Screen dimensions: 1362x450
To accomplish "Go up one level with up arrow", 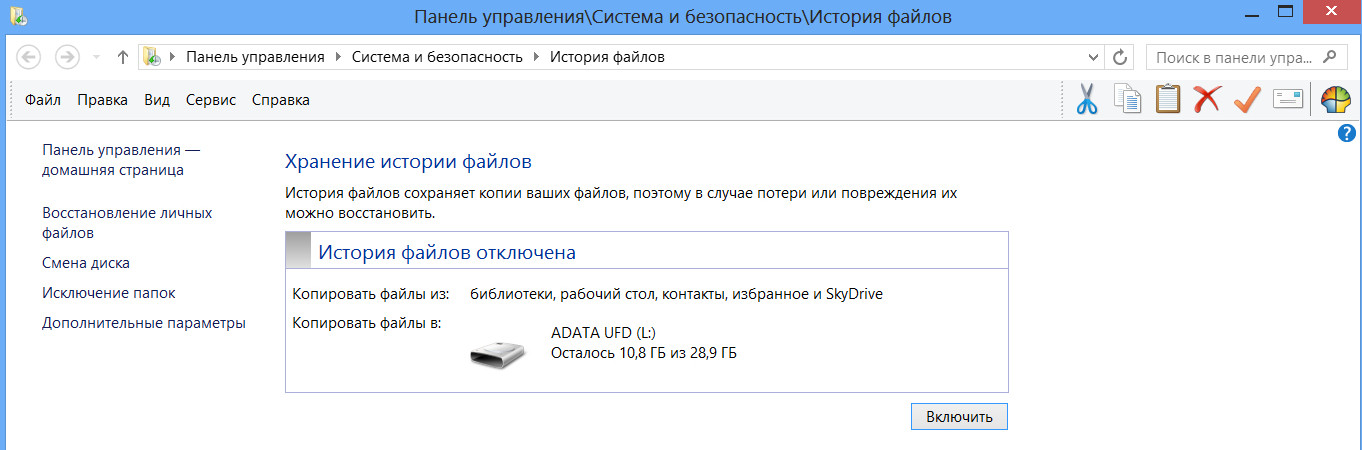I will [122, 57].
